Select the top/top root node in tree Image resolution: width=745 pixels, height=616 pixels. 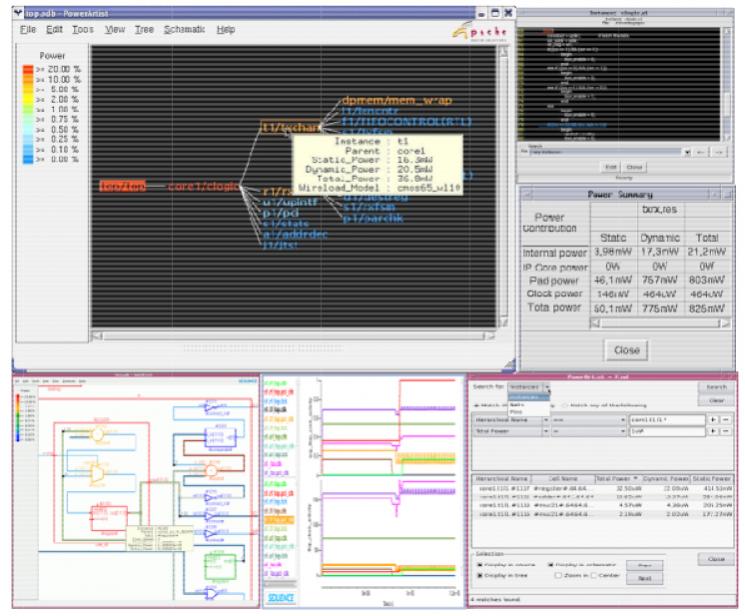pyautogui.click(x=123, y=186)
